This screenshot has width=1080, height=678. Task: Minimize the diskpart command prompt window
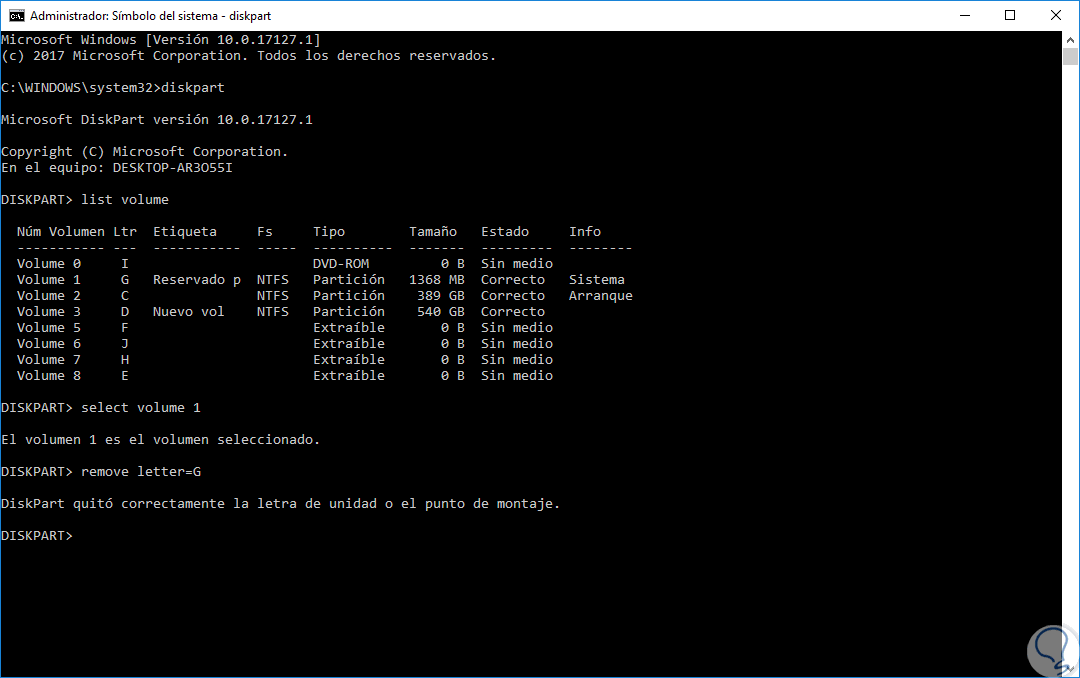tap(965, 15)
